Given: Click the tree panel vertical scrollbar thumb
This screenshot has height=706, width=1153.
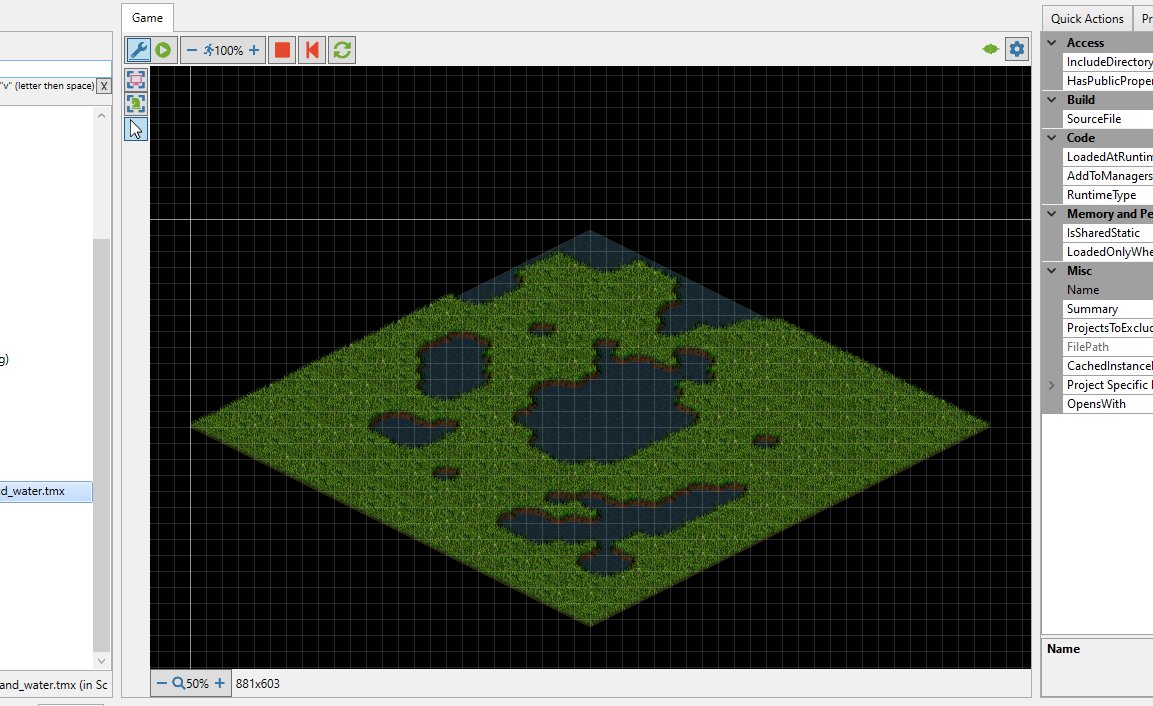Looking at the screenshot, I should (x=101, y=444).
